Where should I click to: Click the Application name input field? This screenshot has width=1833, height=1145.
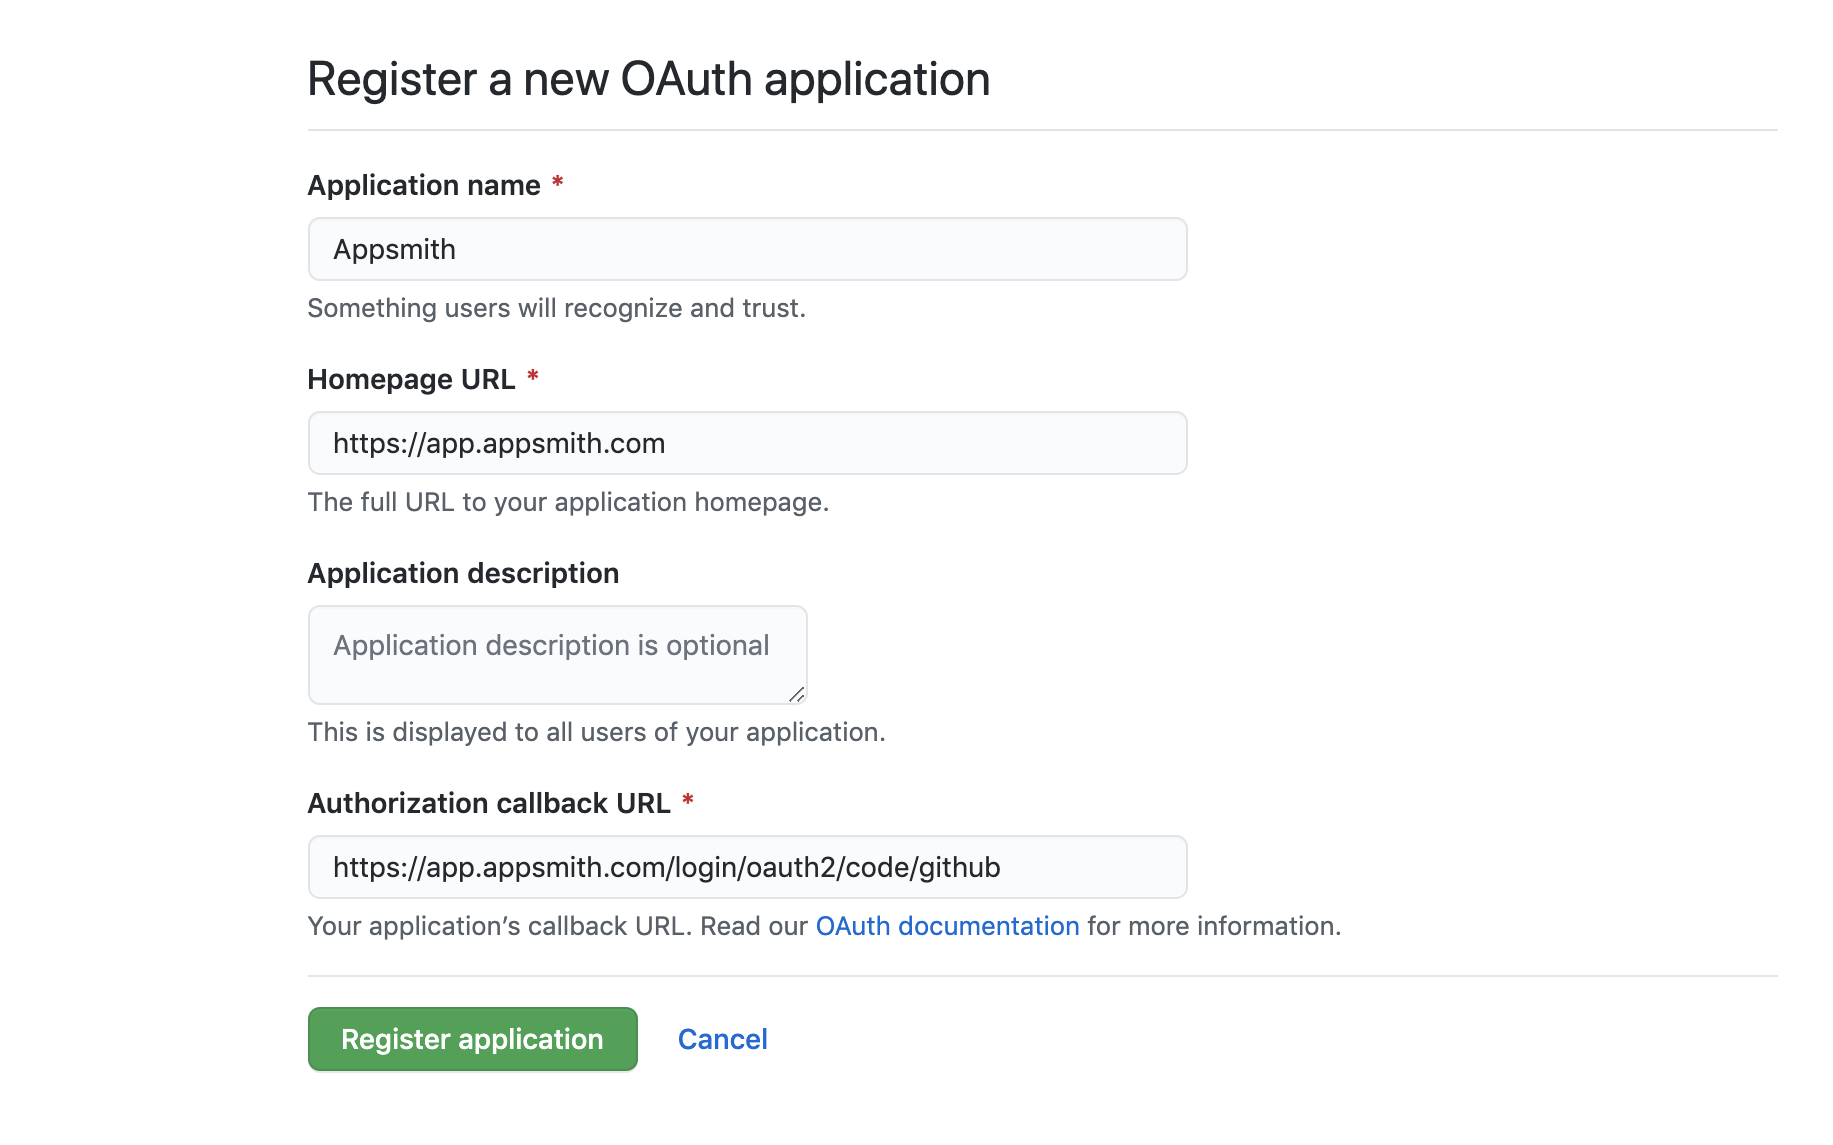747,249
